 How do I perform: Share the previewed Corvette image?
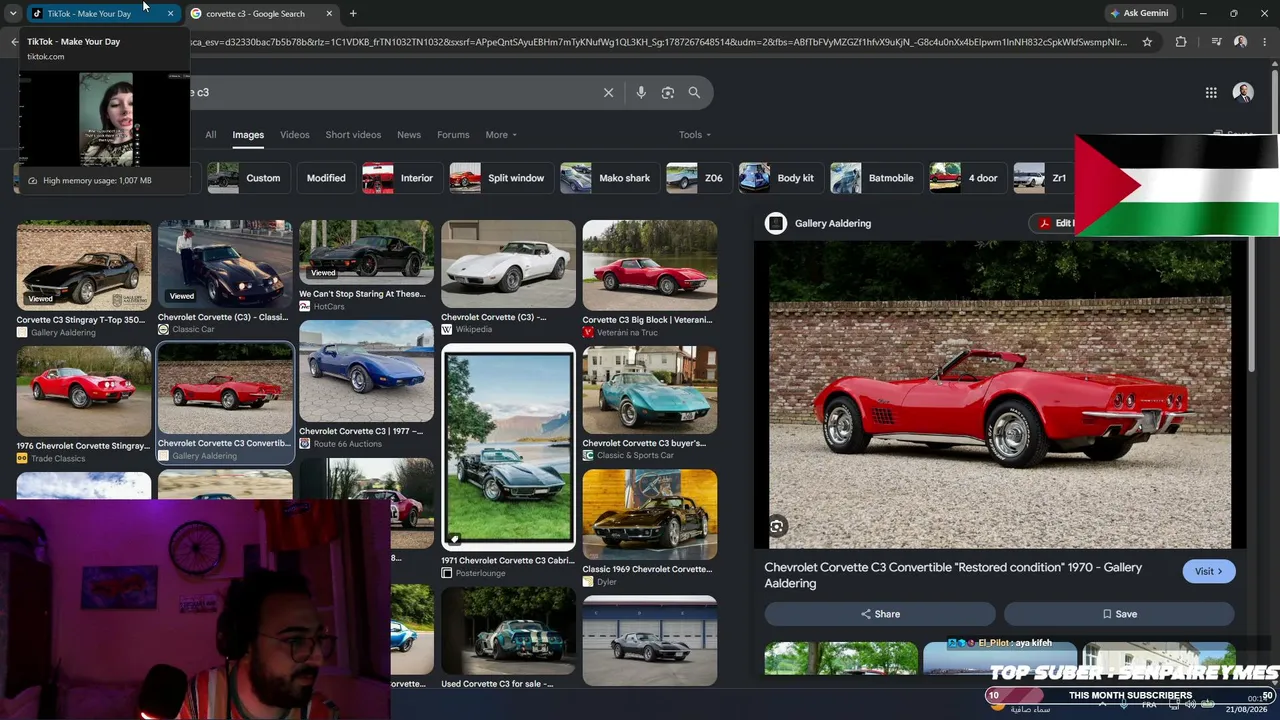click(880, 614)
